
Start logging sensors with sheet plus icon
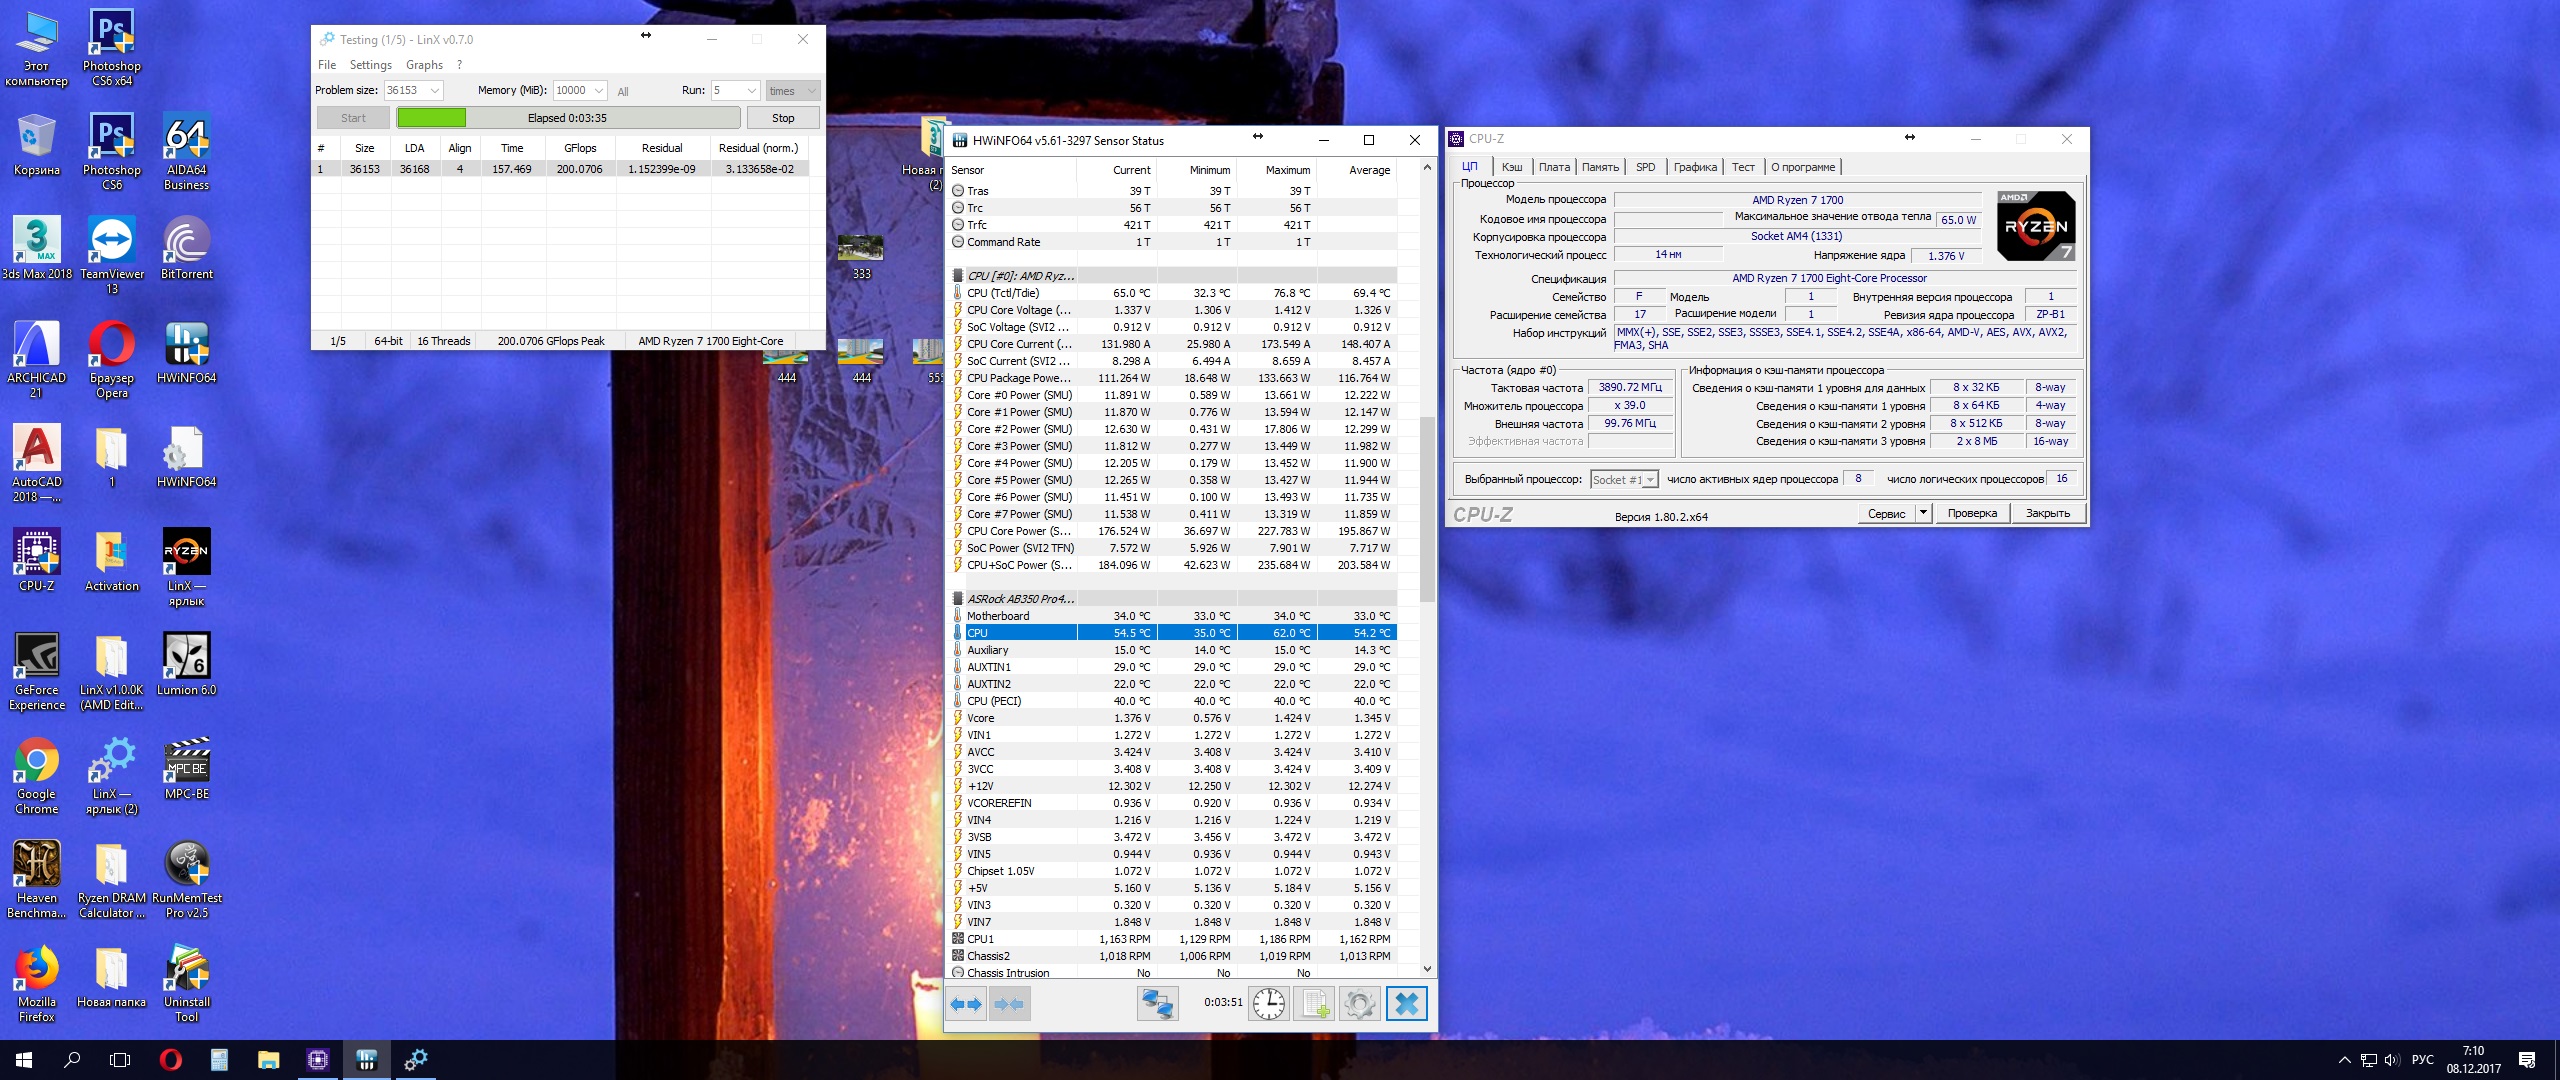pyautogui.click(x=1314, y=1004)
